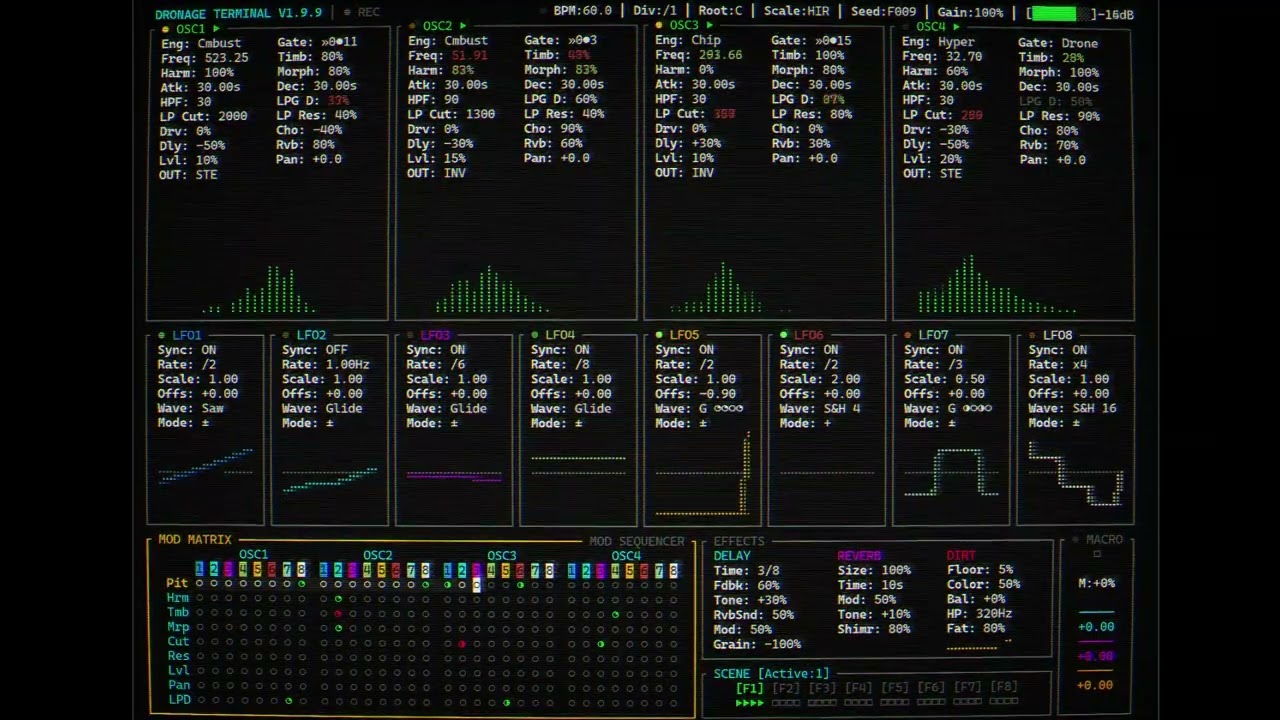This screenshot has width=1280, height=720.
Task: Switch to the MOD SEQUENCER tab
Action: point(637,541)
